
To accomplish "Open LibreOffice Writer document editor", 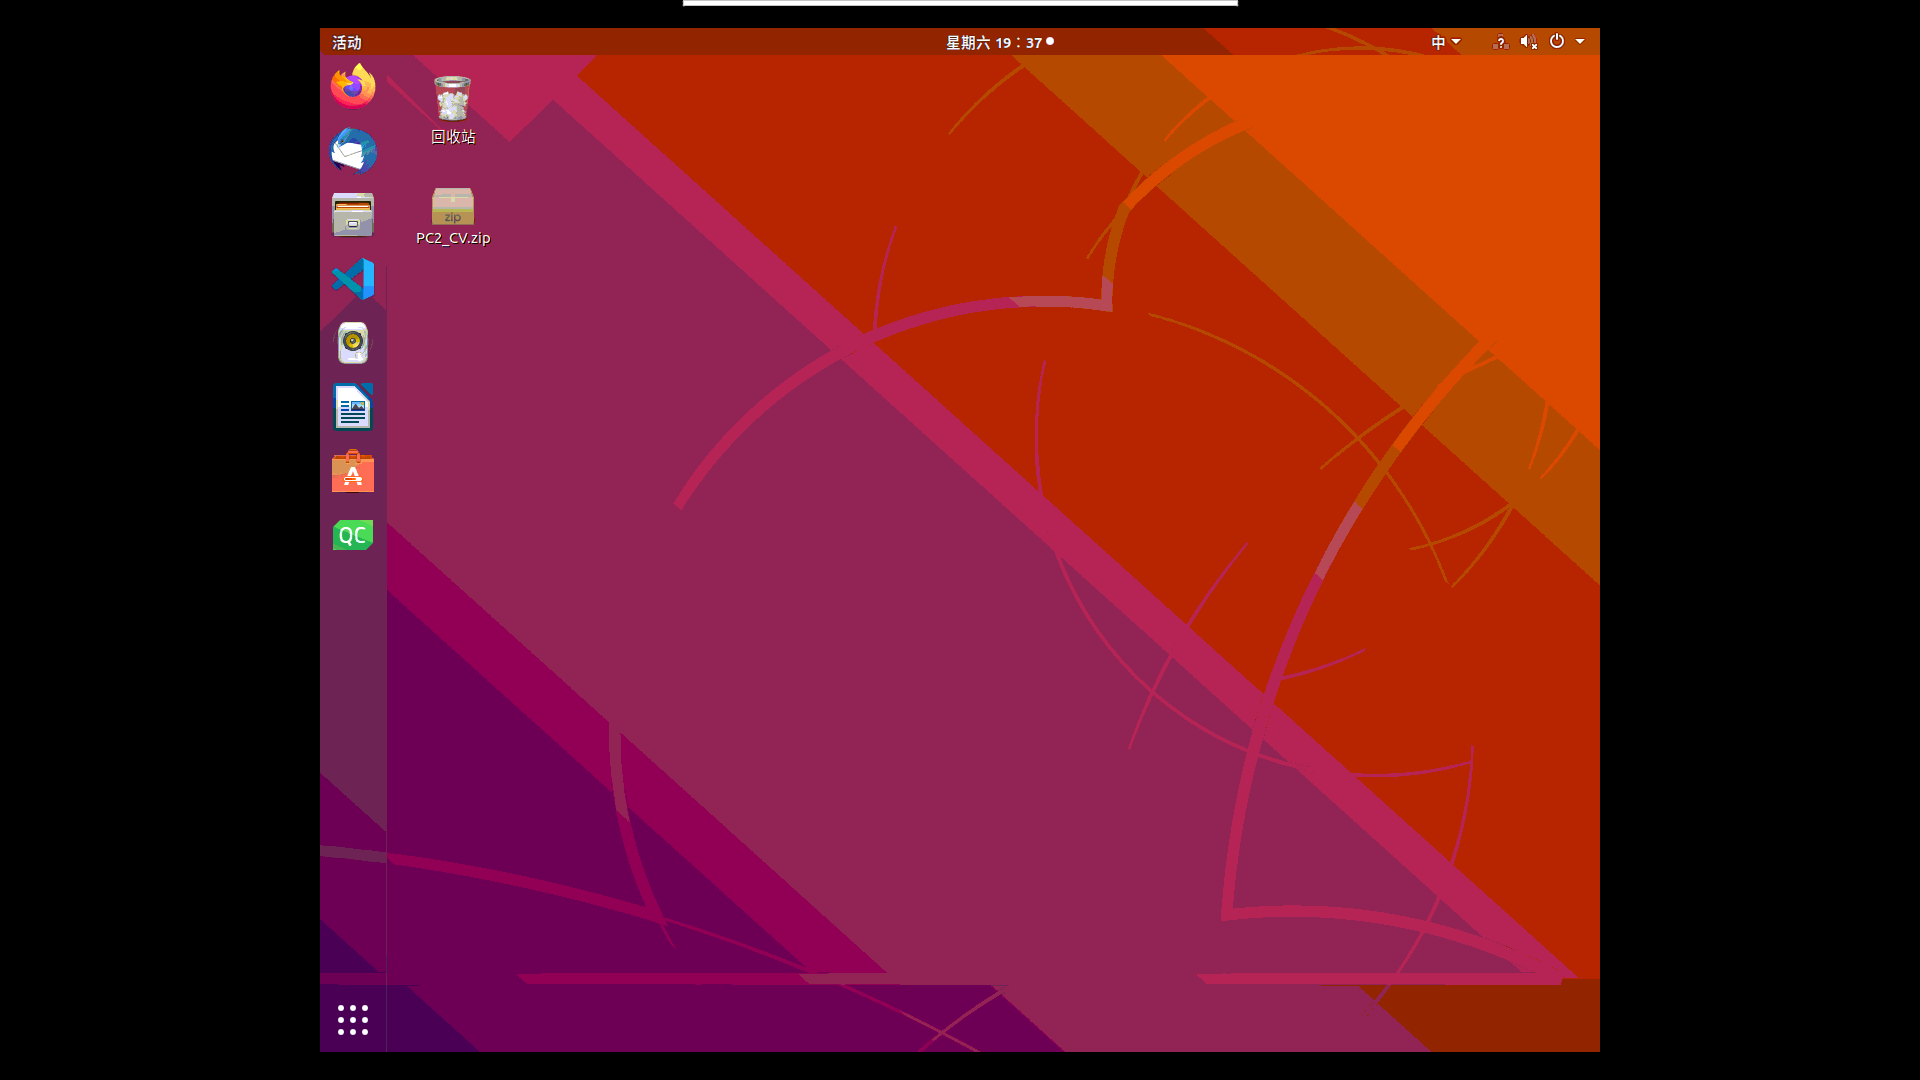I will [352, 407].
